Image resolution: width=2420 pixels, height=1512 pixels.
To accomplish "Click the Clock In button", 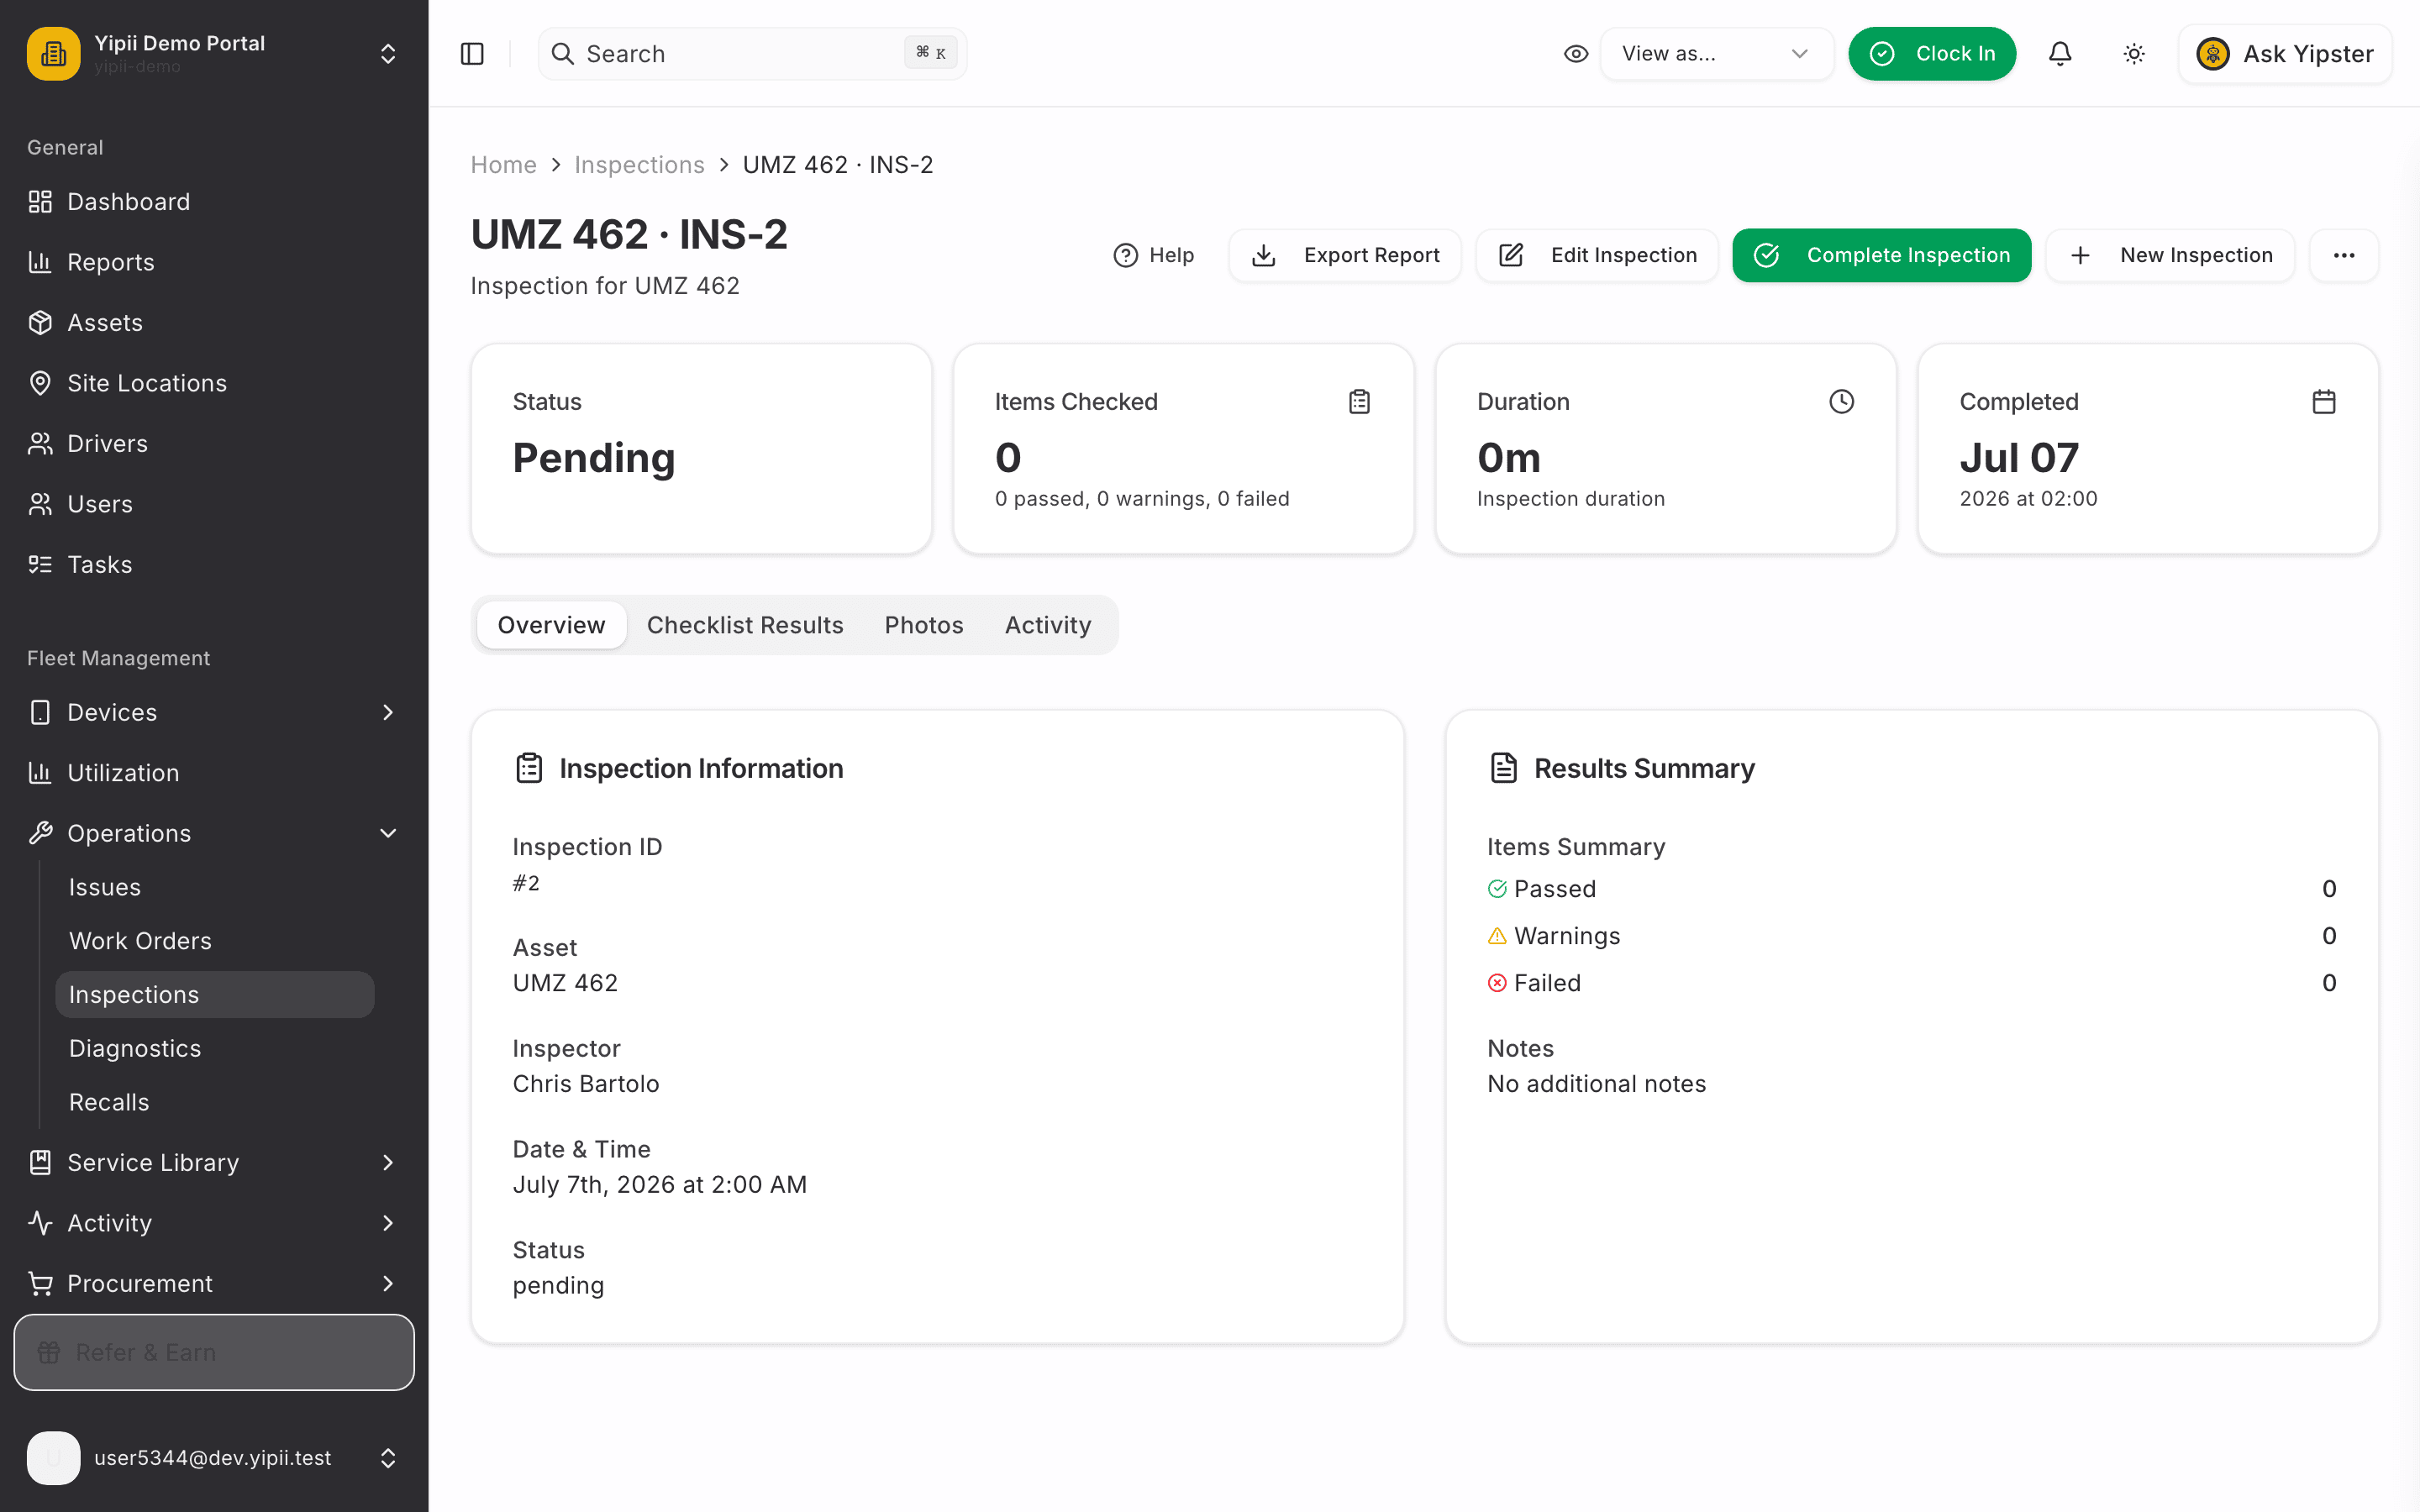I will [x=1932, y=54].
